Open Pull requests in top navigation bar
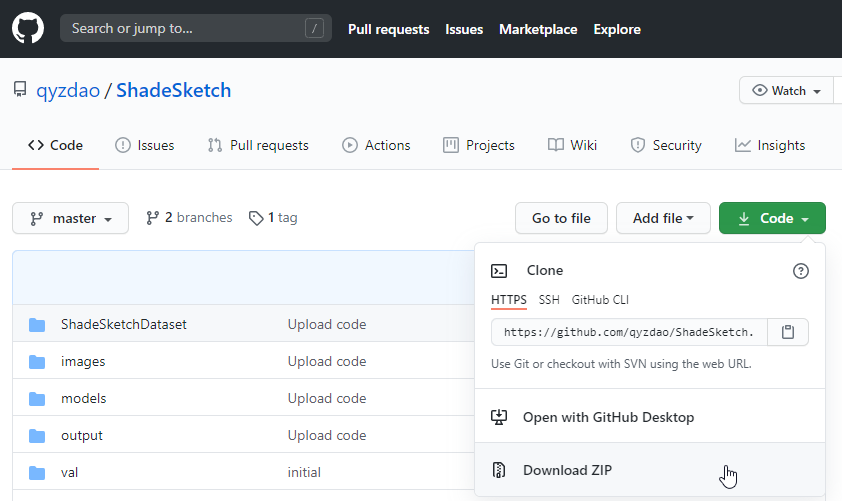This screenshot has height=501, width=842. tap(388, 29)
